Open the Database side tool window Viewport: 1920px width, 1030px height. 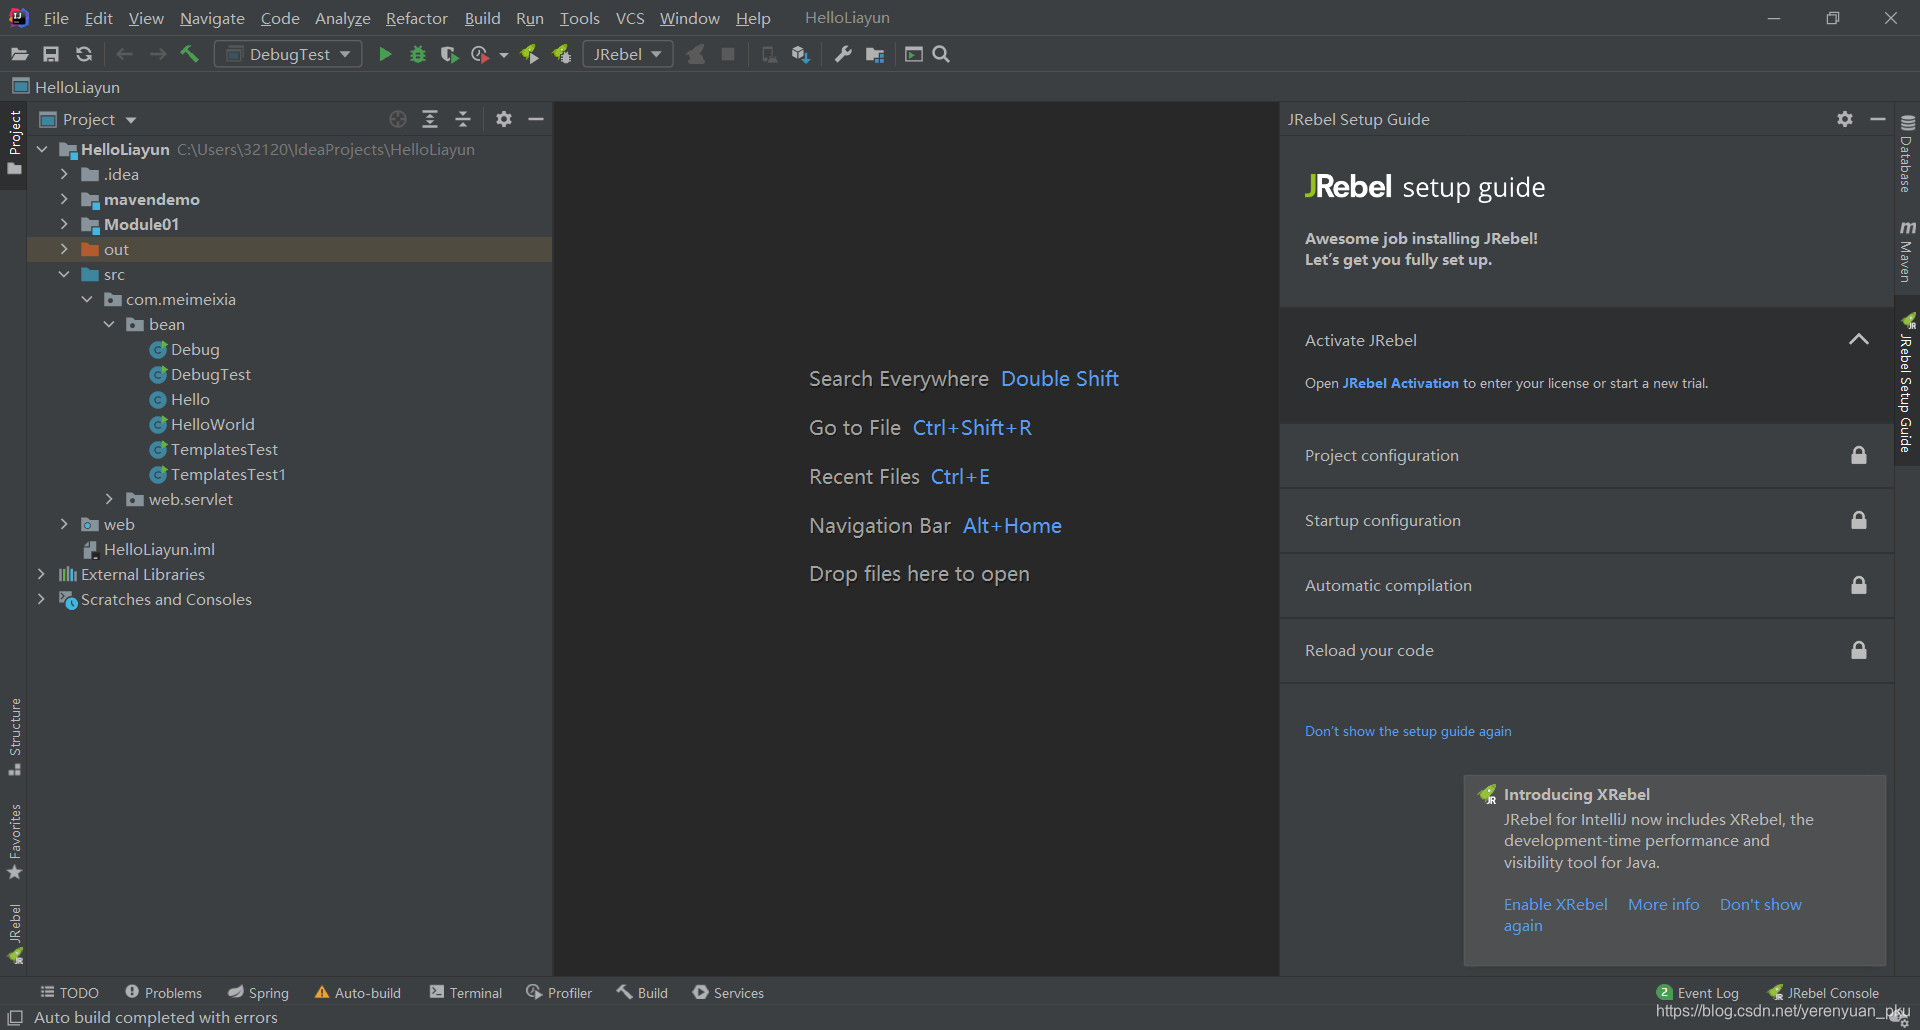1907,153
